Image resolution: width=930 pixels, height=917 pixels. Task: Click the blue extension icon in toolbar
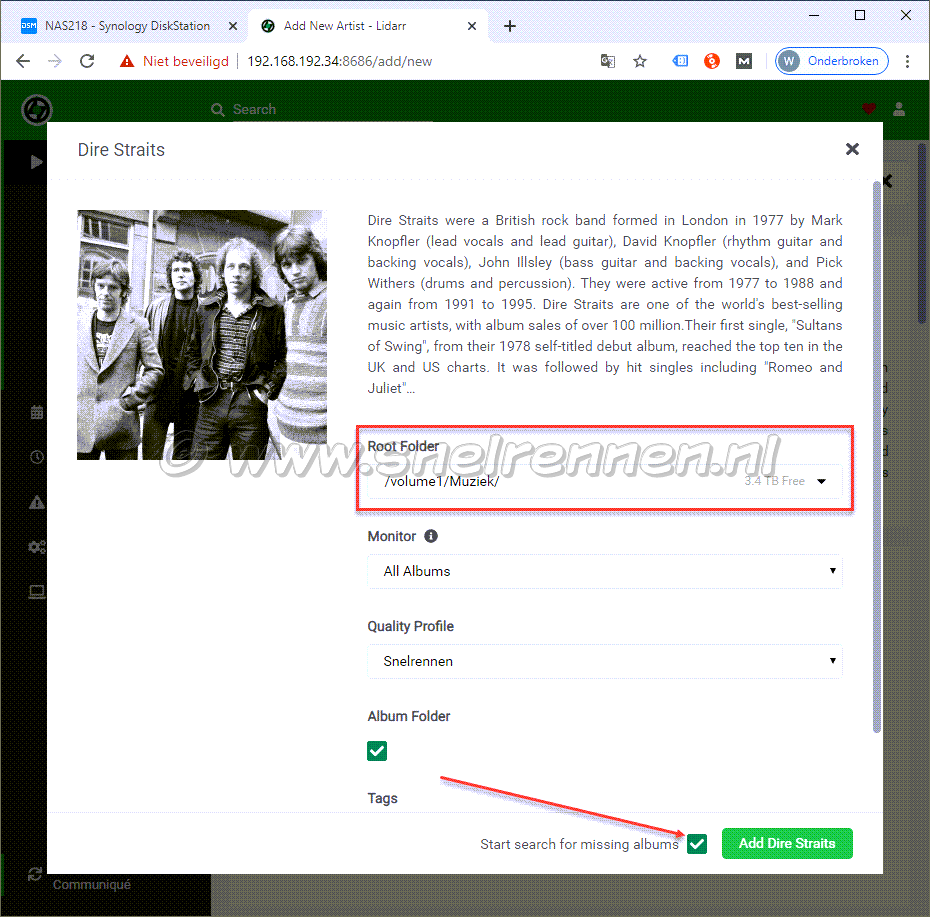(x=680, y=61)
